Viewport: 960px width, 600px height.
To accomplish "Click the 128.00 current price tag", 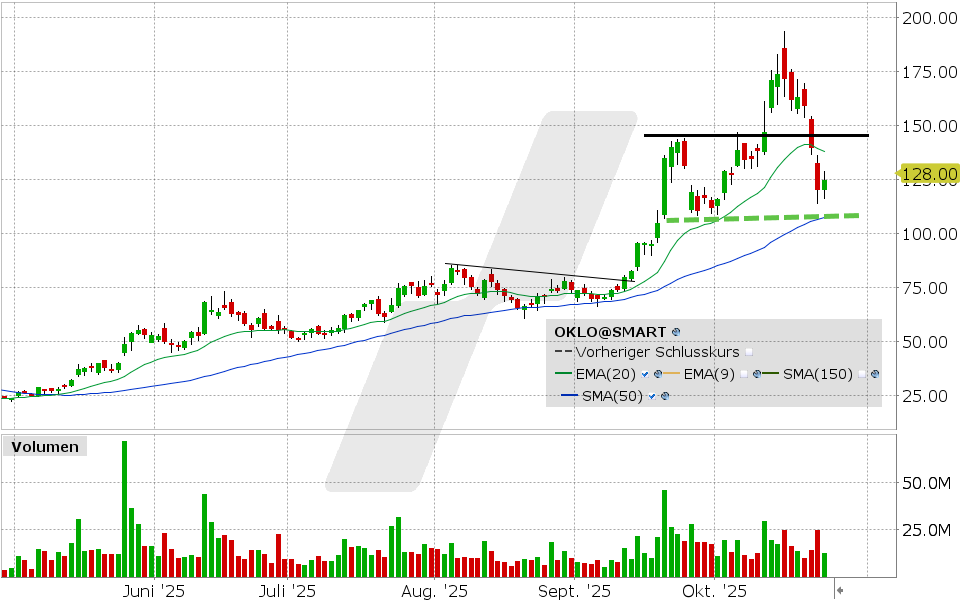I will 930,175.
